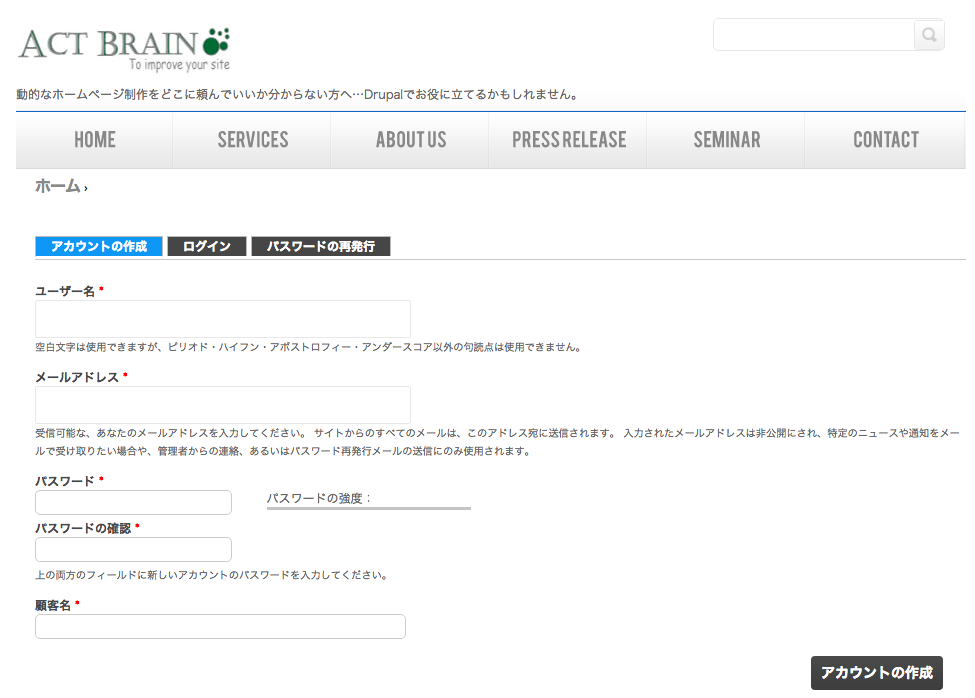The height and width of the screenshot is (698, 975).
Task: Click the パスワードの強度 strength bar
Action: click(x=368, y=508)
